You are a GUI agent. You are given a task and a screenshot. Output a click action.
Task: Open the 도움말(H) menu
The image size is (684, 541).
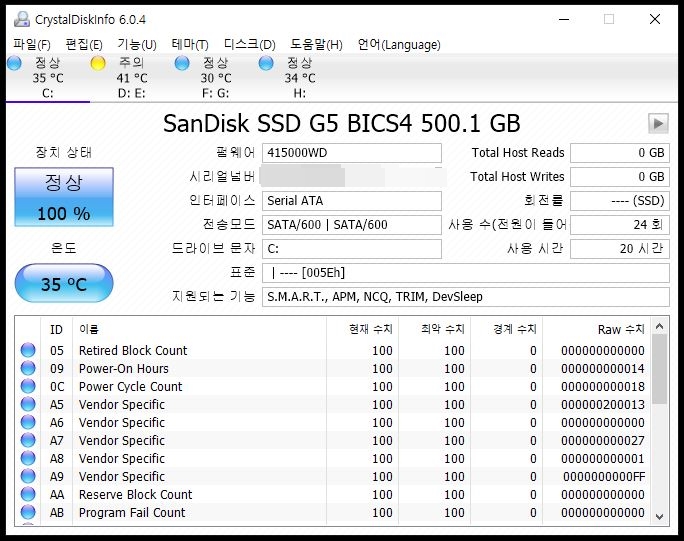point(316,45)
